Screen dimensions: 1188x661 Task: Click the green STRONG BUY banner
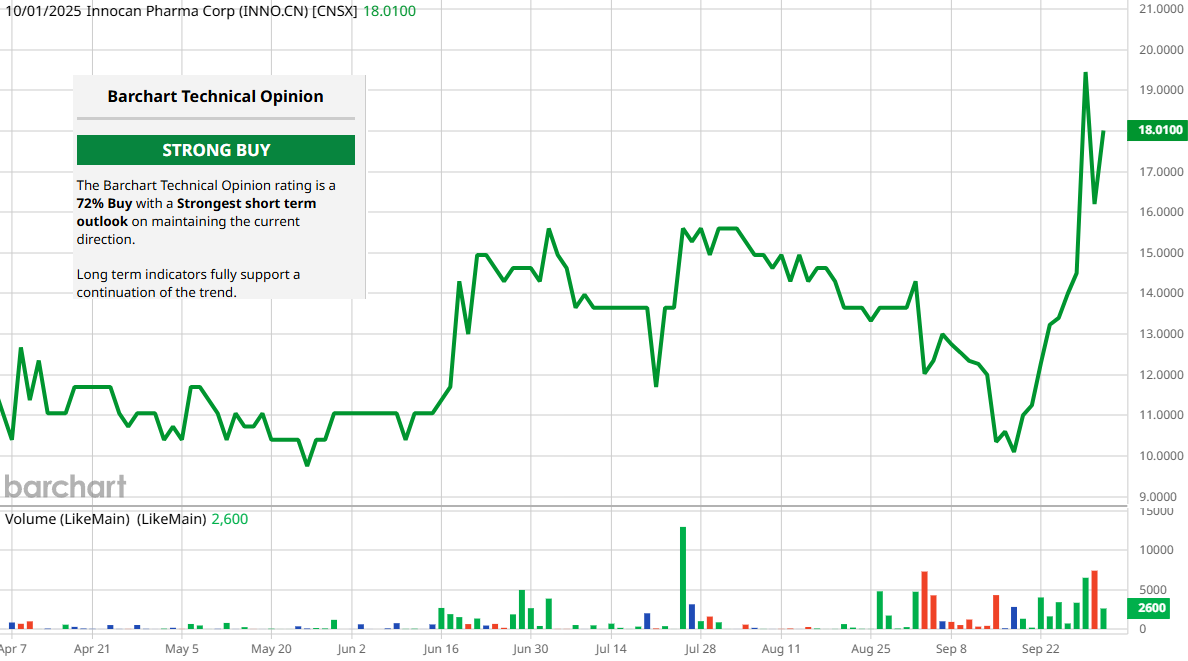point(216,150)
